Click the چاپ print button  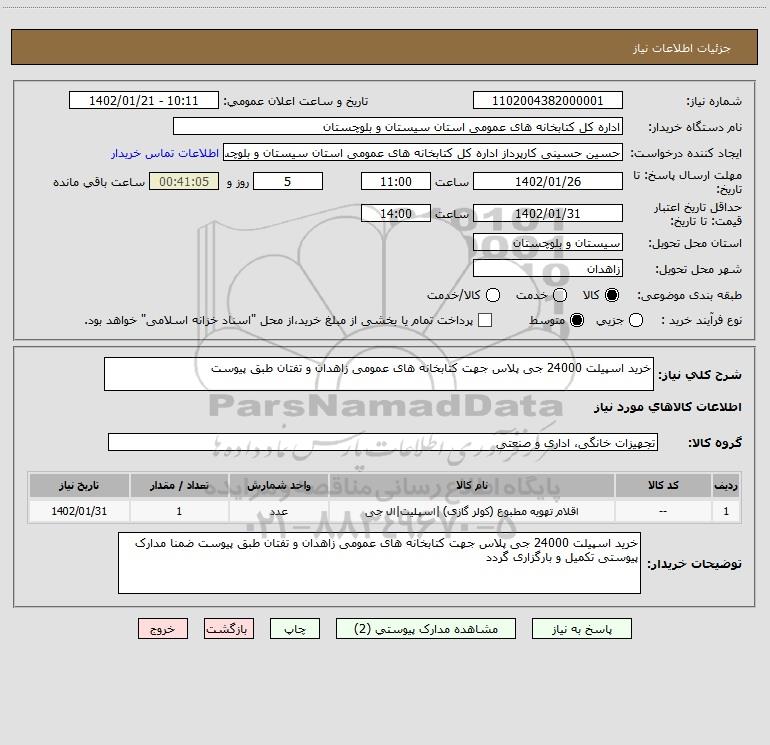coord(295,629)
